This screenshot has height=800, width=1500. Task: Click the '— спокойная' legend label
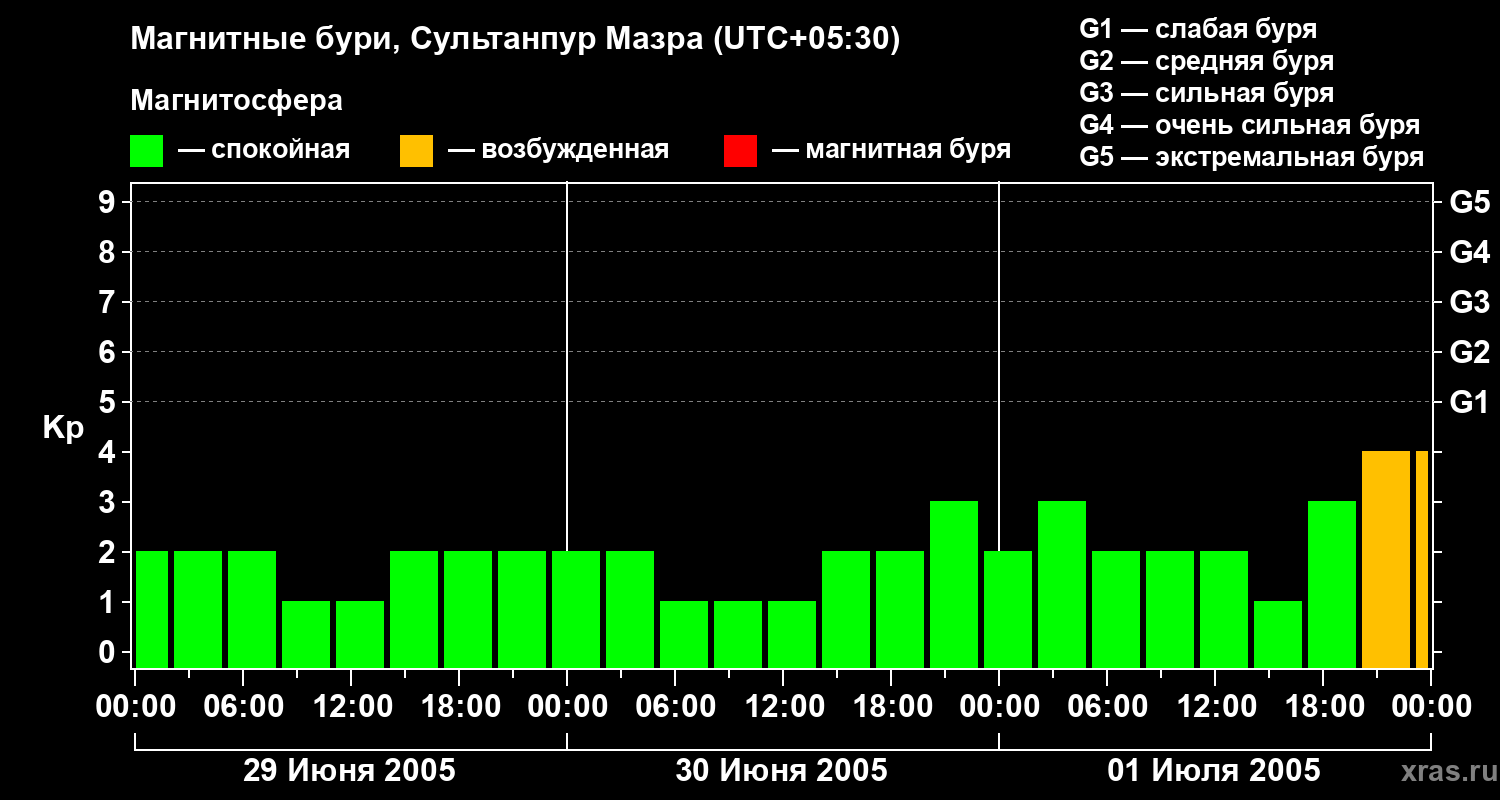click(x=264, y=151)
